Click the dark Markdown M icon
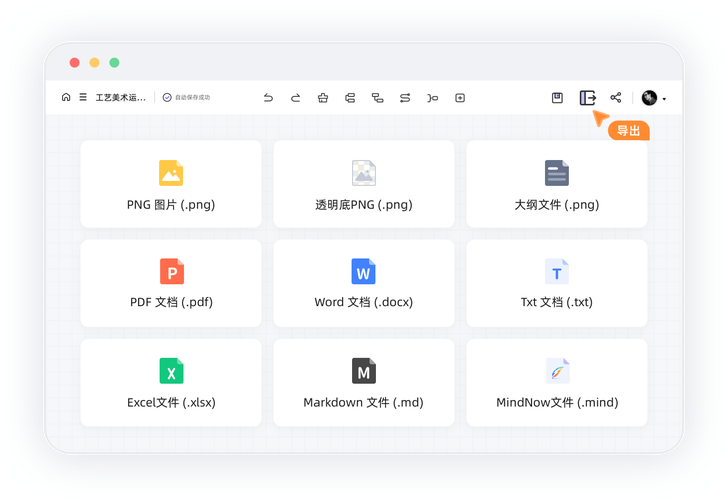 (x=364, y=371)
